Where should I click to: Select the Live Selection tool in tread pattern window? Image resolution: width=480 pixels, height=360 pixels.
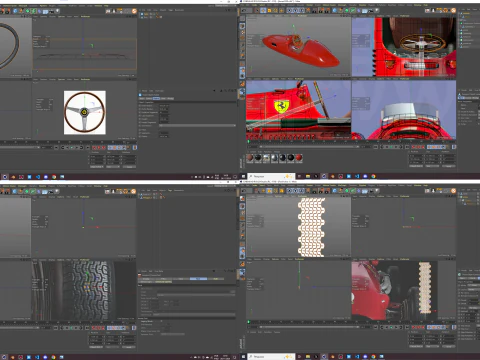[x=256, y=191]
